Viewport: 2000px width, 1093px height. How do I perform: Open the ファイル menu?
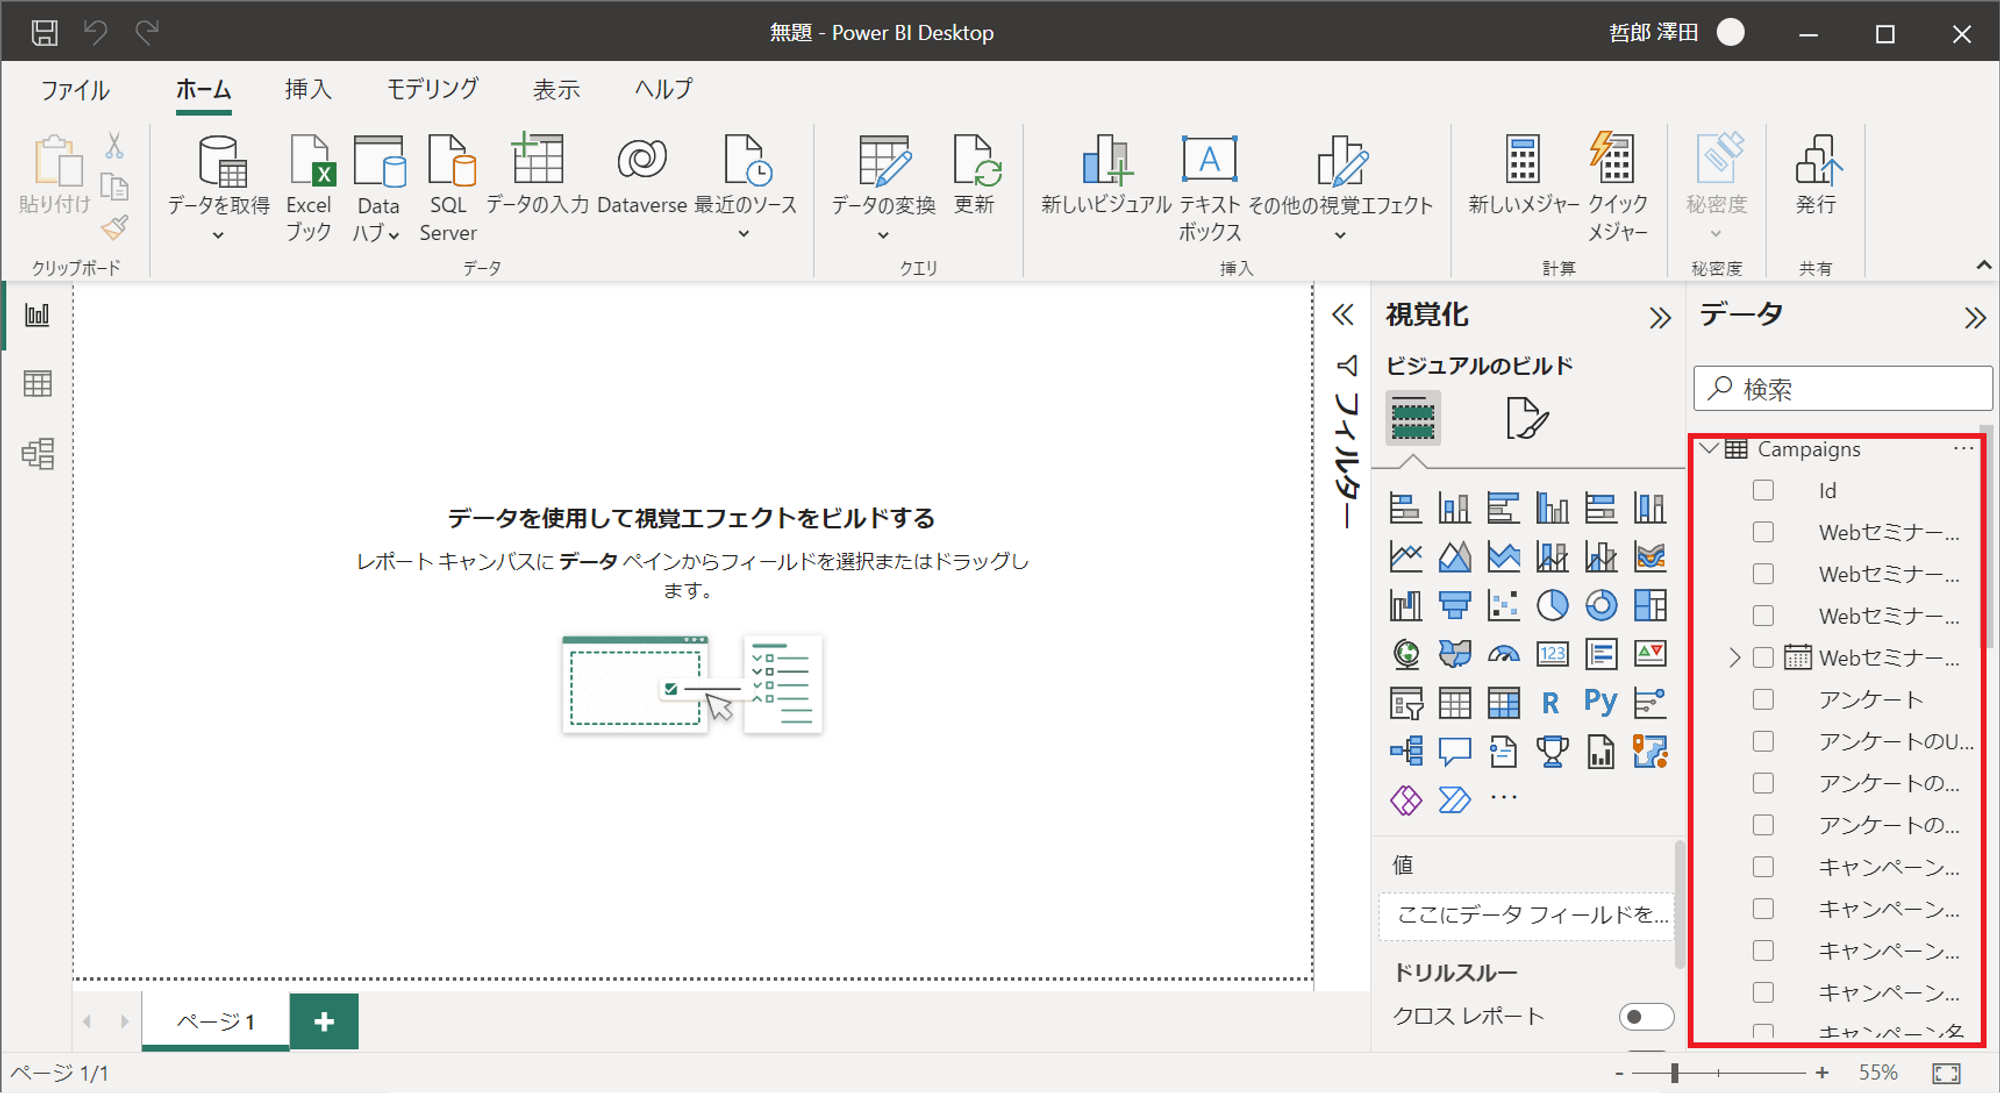coord(75,90)
